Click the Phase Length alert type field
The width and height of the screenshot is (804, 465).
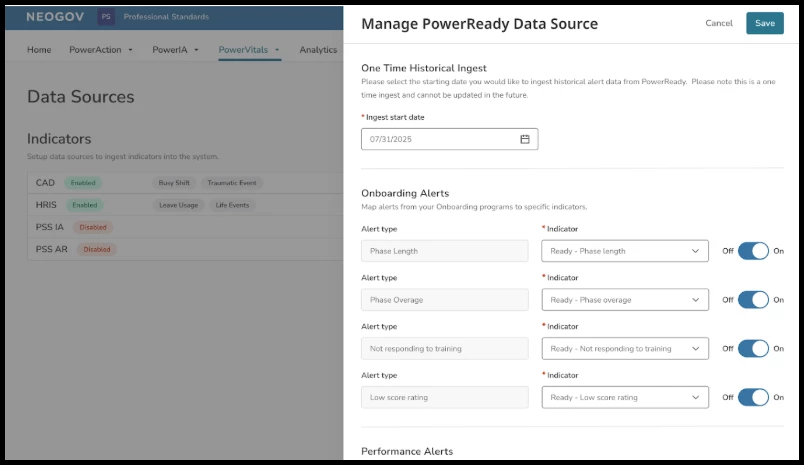[445, 251]
